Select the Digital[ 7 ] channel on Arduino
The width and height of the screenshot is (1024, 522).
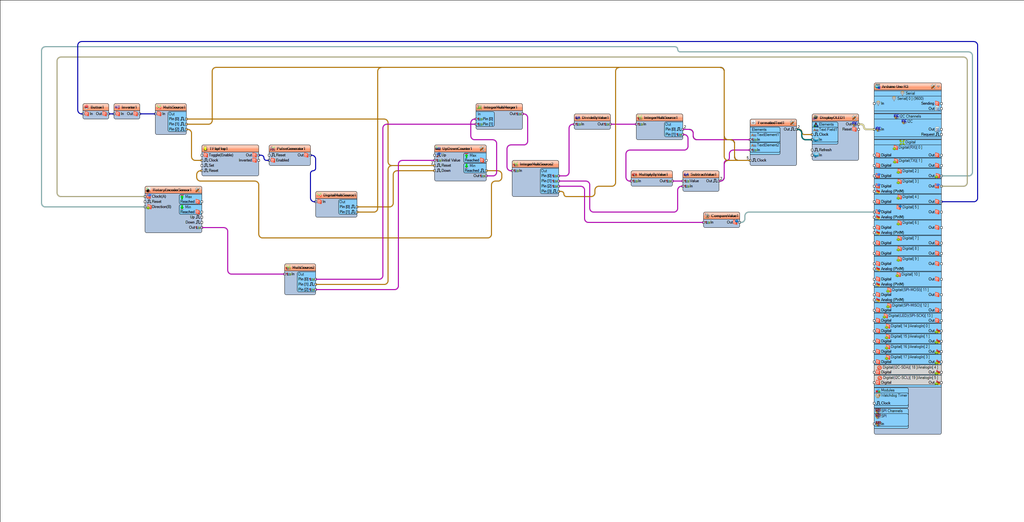(x=908, y=240)
